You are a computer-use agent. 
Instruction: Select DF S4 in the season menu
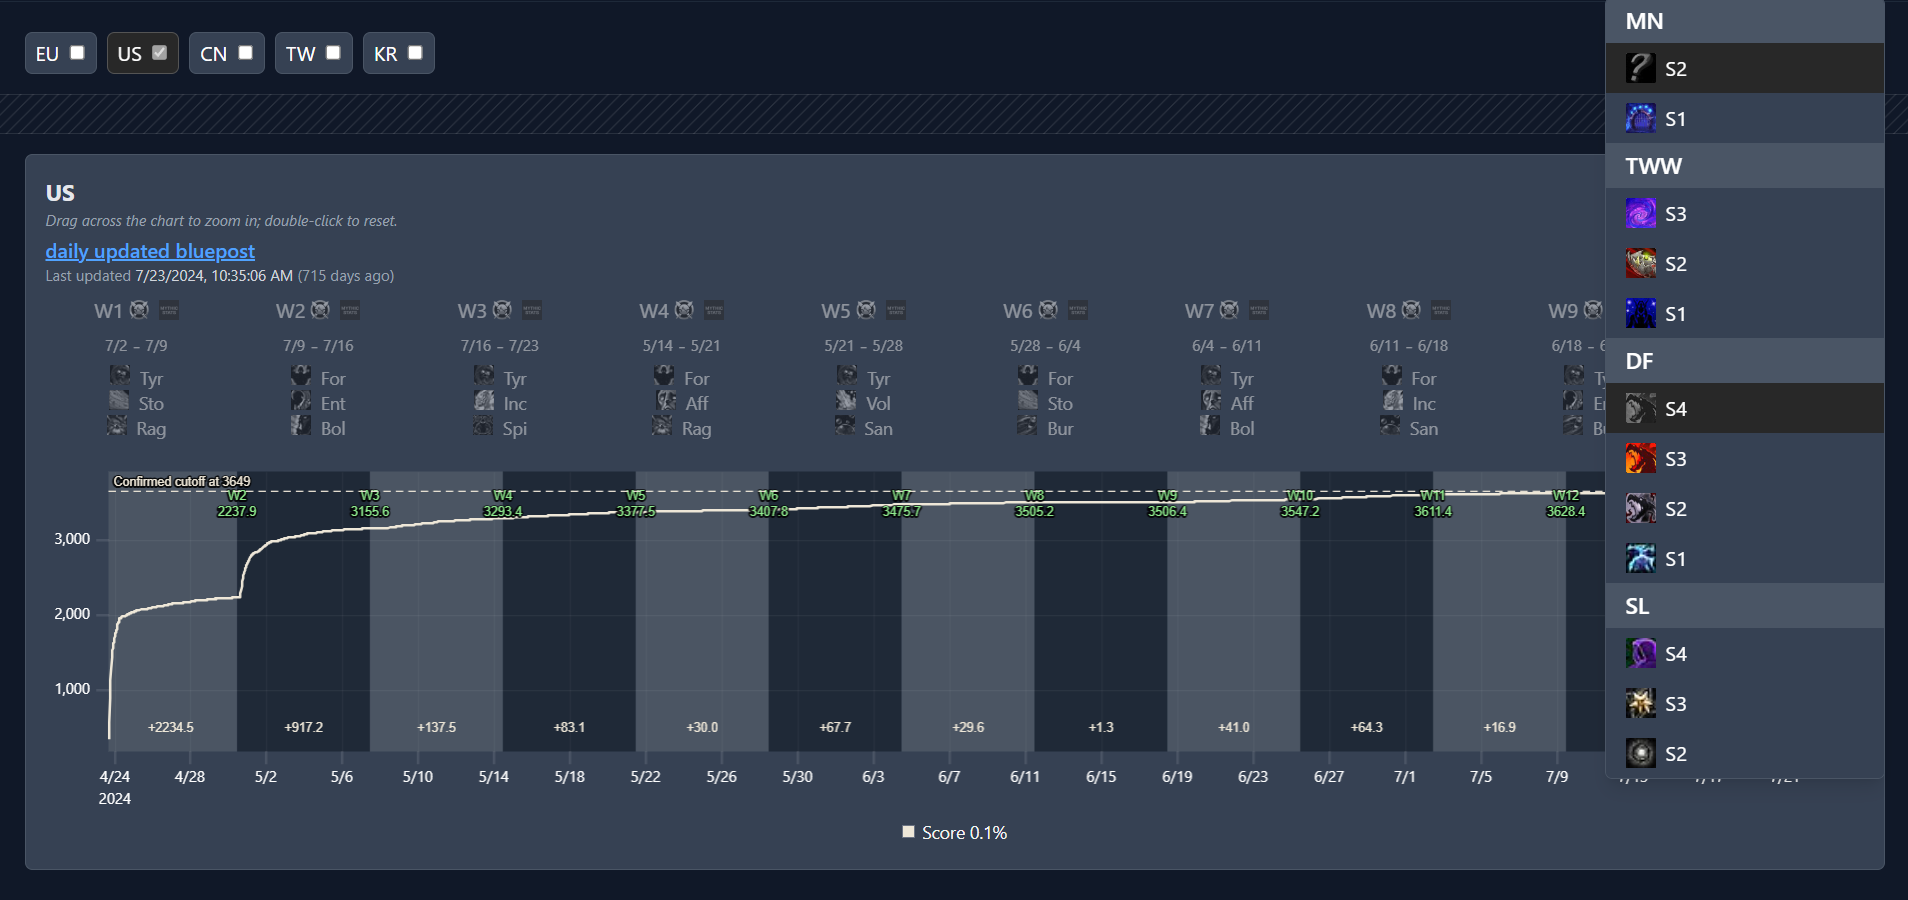[x=1745, y=408]
